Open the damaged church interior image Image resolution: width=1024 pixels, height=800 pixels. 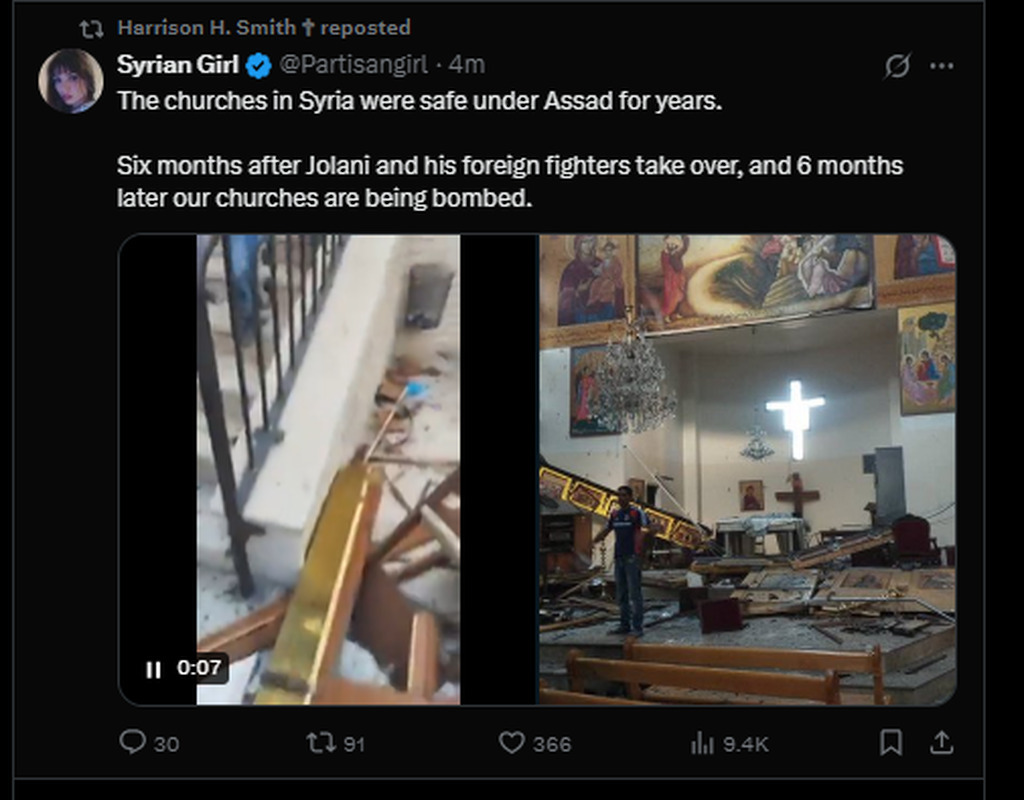[x=747, y=470]
